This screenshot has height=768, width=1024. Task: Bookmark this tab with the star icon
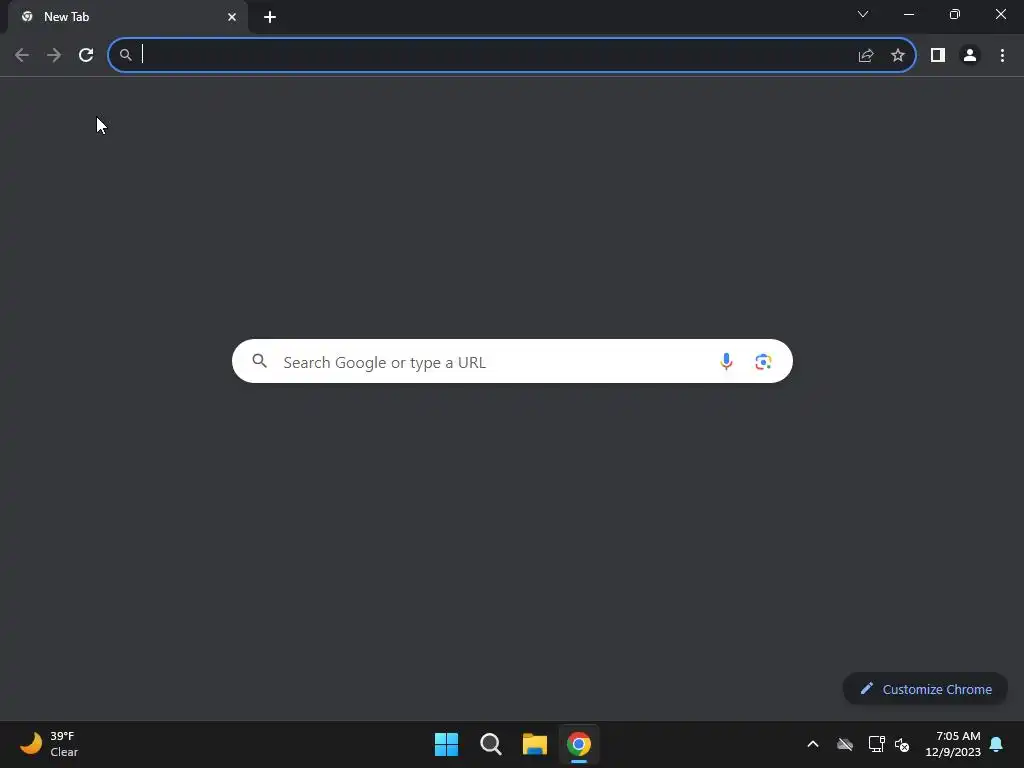[898, 56]
